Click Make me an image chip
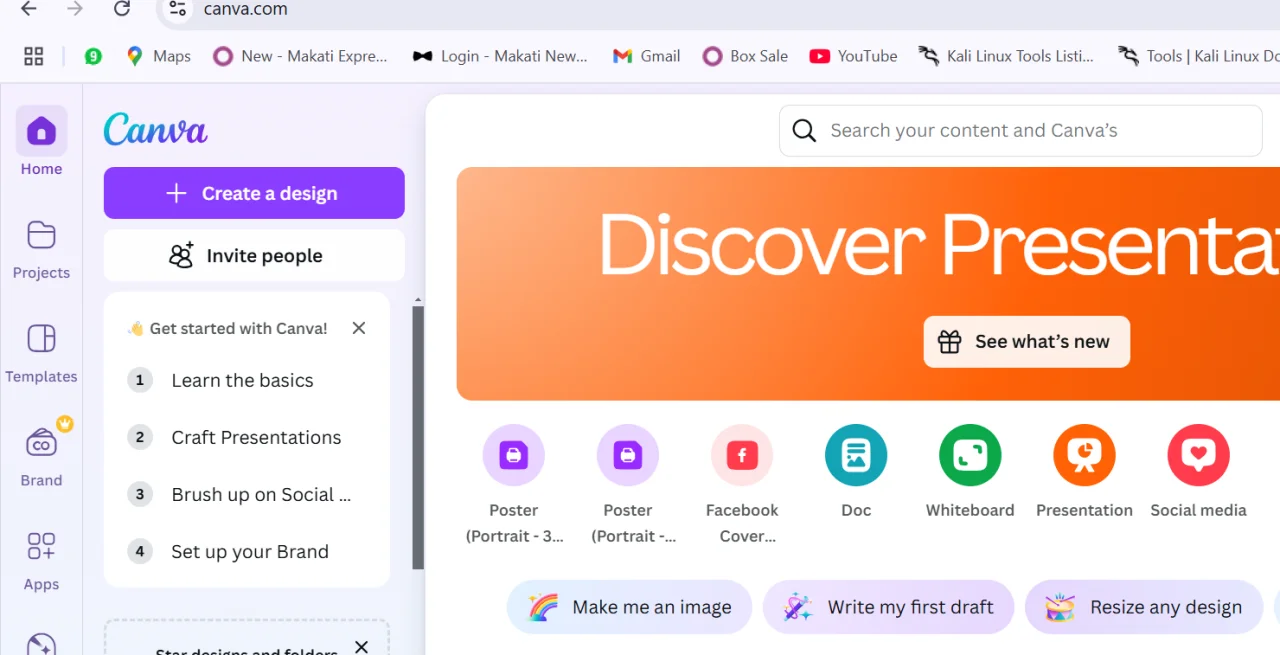 click(x=629, y=607)
